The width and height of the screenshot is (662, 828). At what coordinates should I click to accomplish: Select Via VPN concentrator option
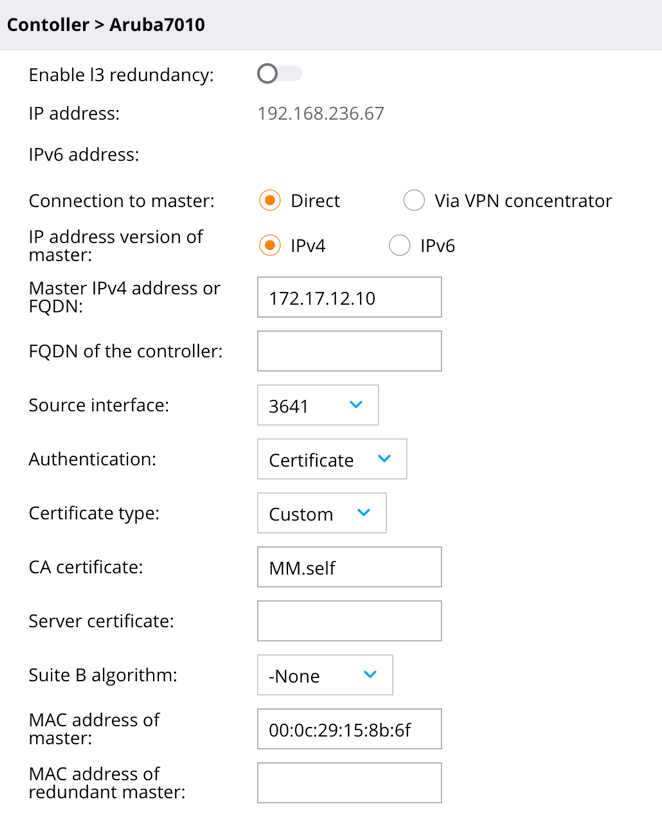click(414, 201)
